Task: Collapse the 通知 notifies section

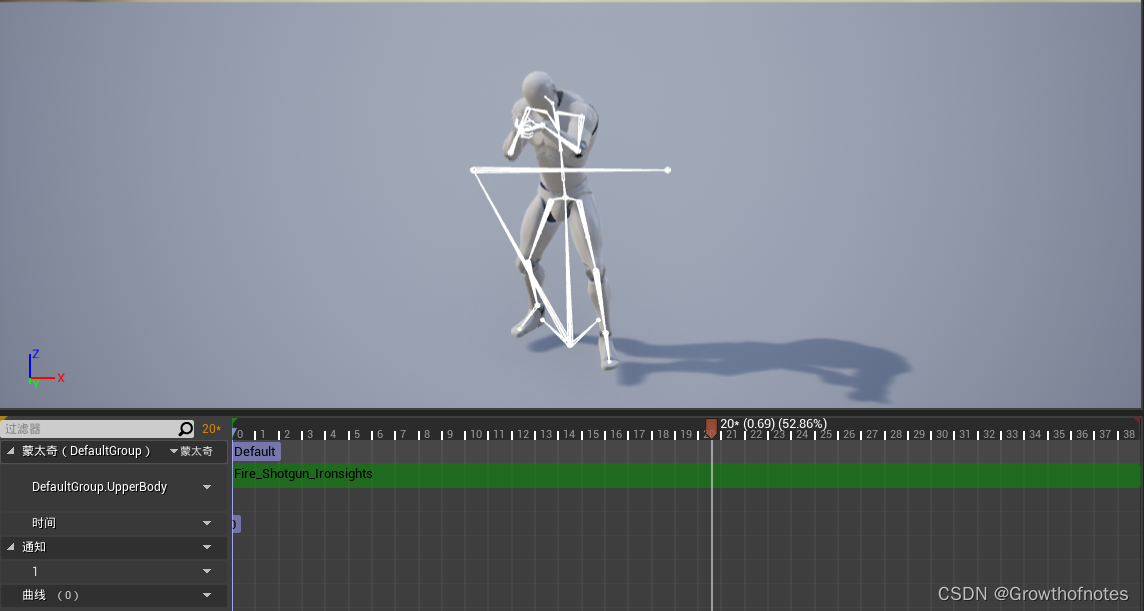Action: 10,547
